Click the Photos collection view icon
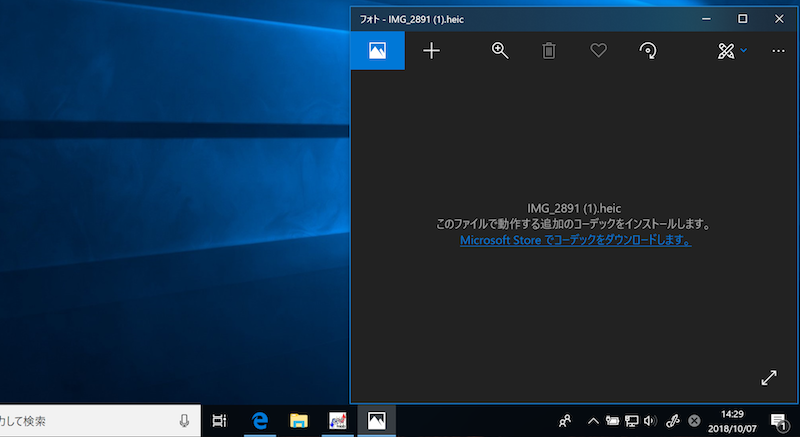The width and height of the screenshot is (800, 437). click(377, 51)
